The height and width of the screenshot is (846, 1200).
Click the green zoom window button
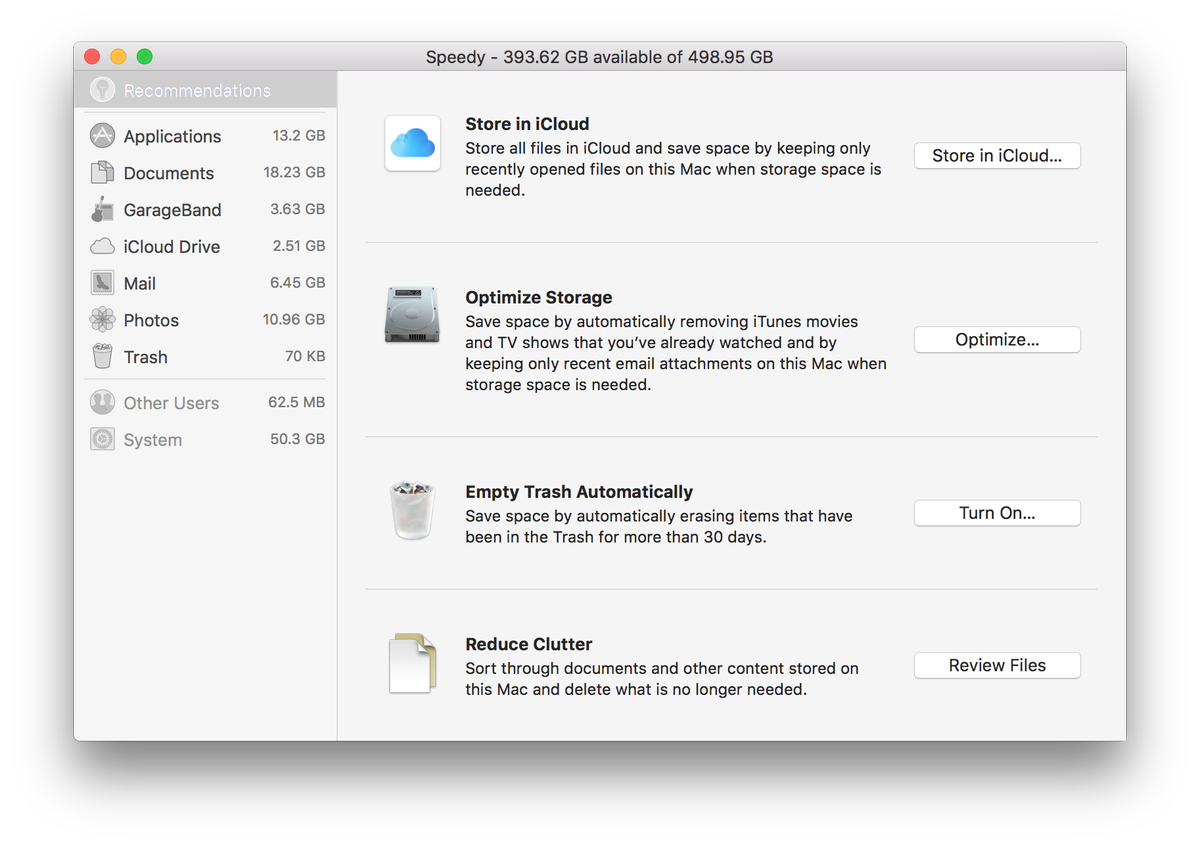point(145,57)
